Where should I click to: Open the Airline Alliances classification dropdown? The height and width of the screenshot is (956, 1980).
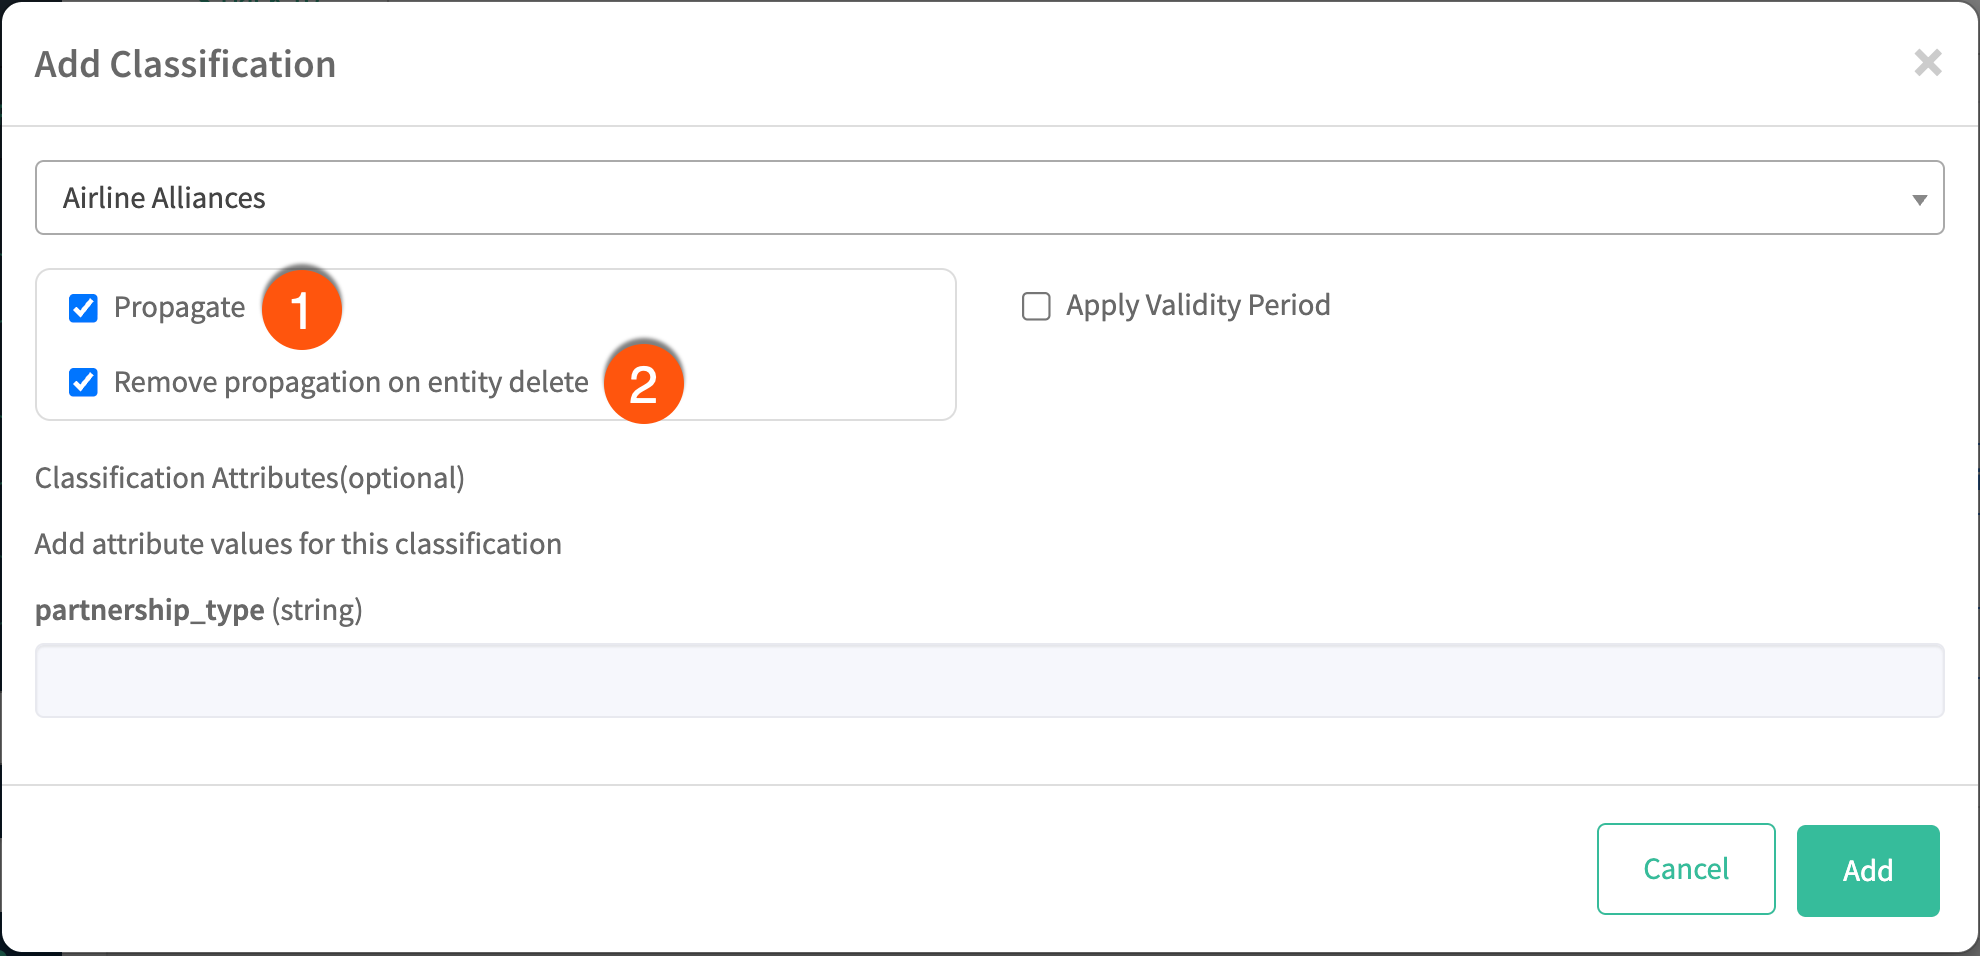pos(988,198)
